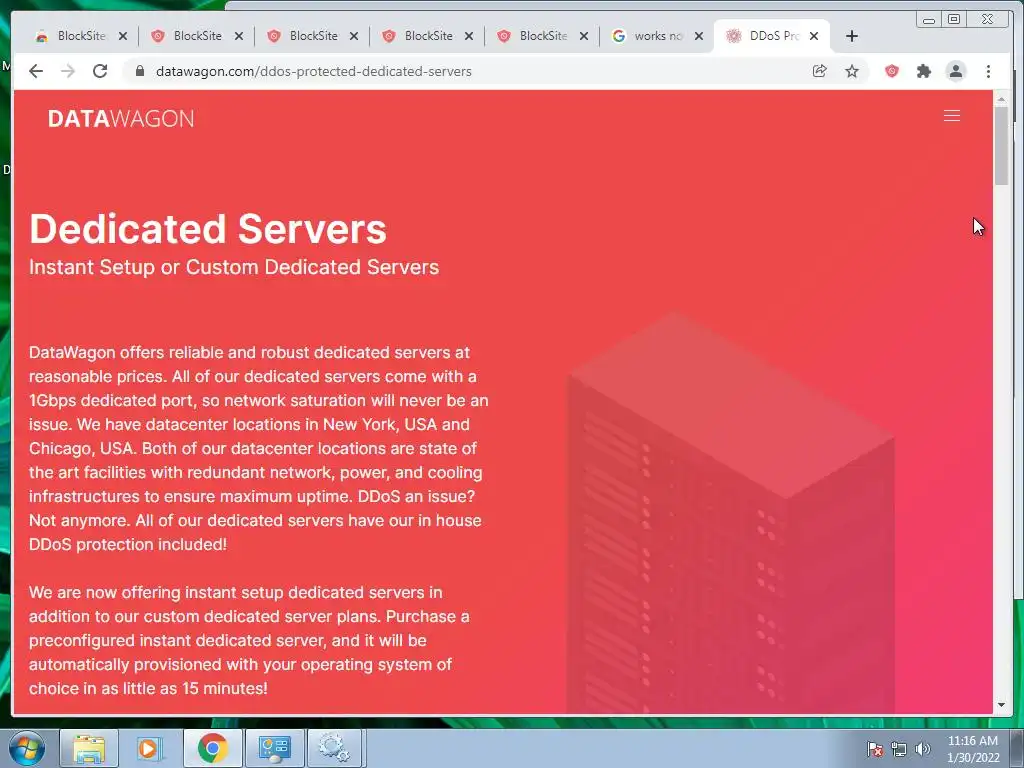
Task: Open a new tab with plus button
Action: pyautogui.click(x=852, y=36)
